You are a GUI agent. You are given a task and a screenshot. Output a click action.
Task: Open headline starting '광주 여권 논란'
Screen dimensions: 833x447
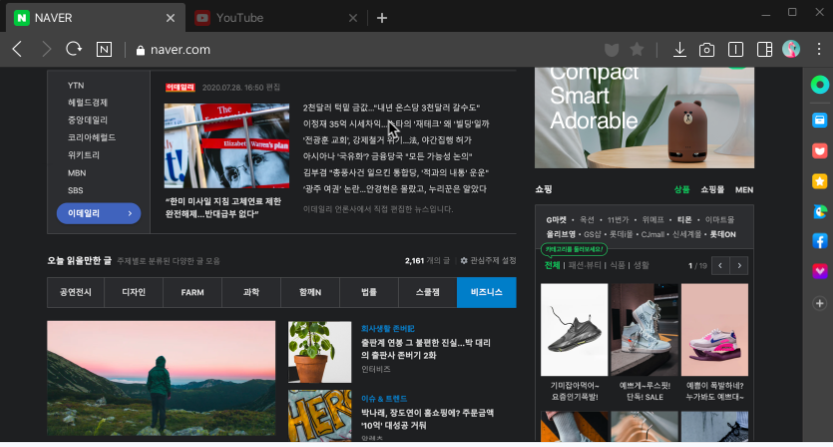pyautogui.click(x=395, y=189)
